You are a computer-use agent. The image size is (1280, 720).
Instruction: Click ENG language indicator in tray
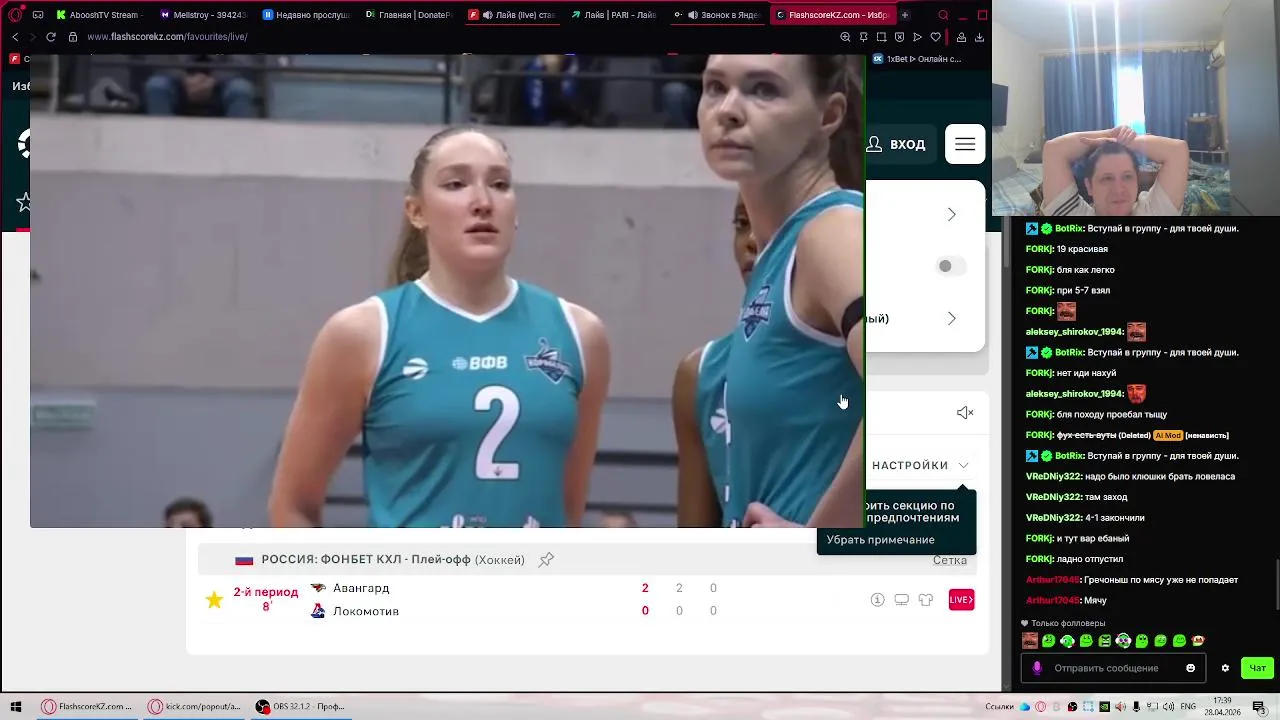[1188, 707]
